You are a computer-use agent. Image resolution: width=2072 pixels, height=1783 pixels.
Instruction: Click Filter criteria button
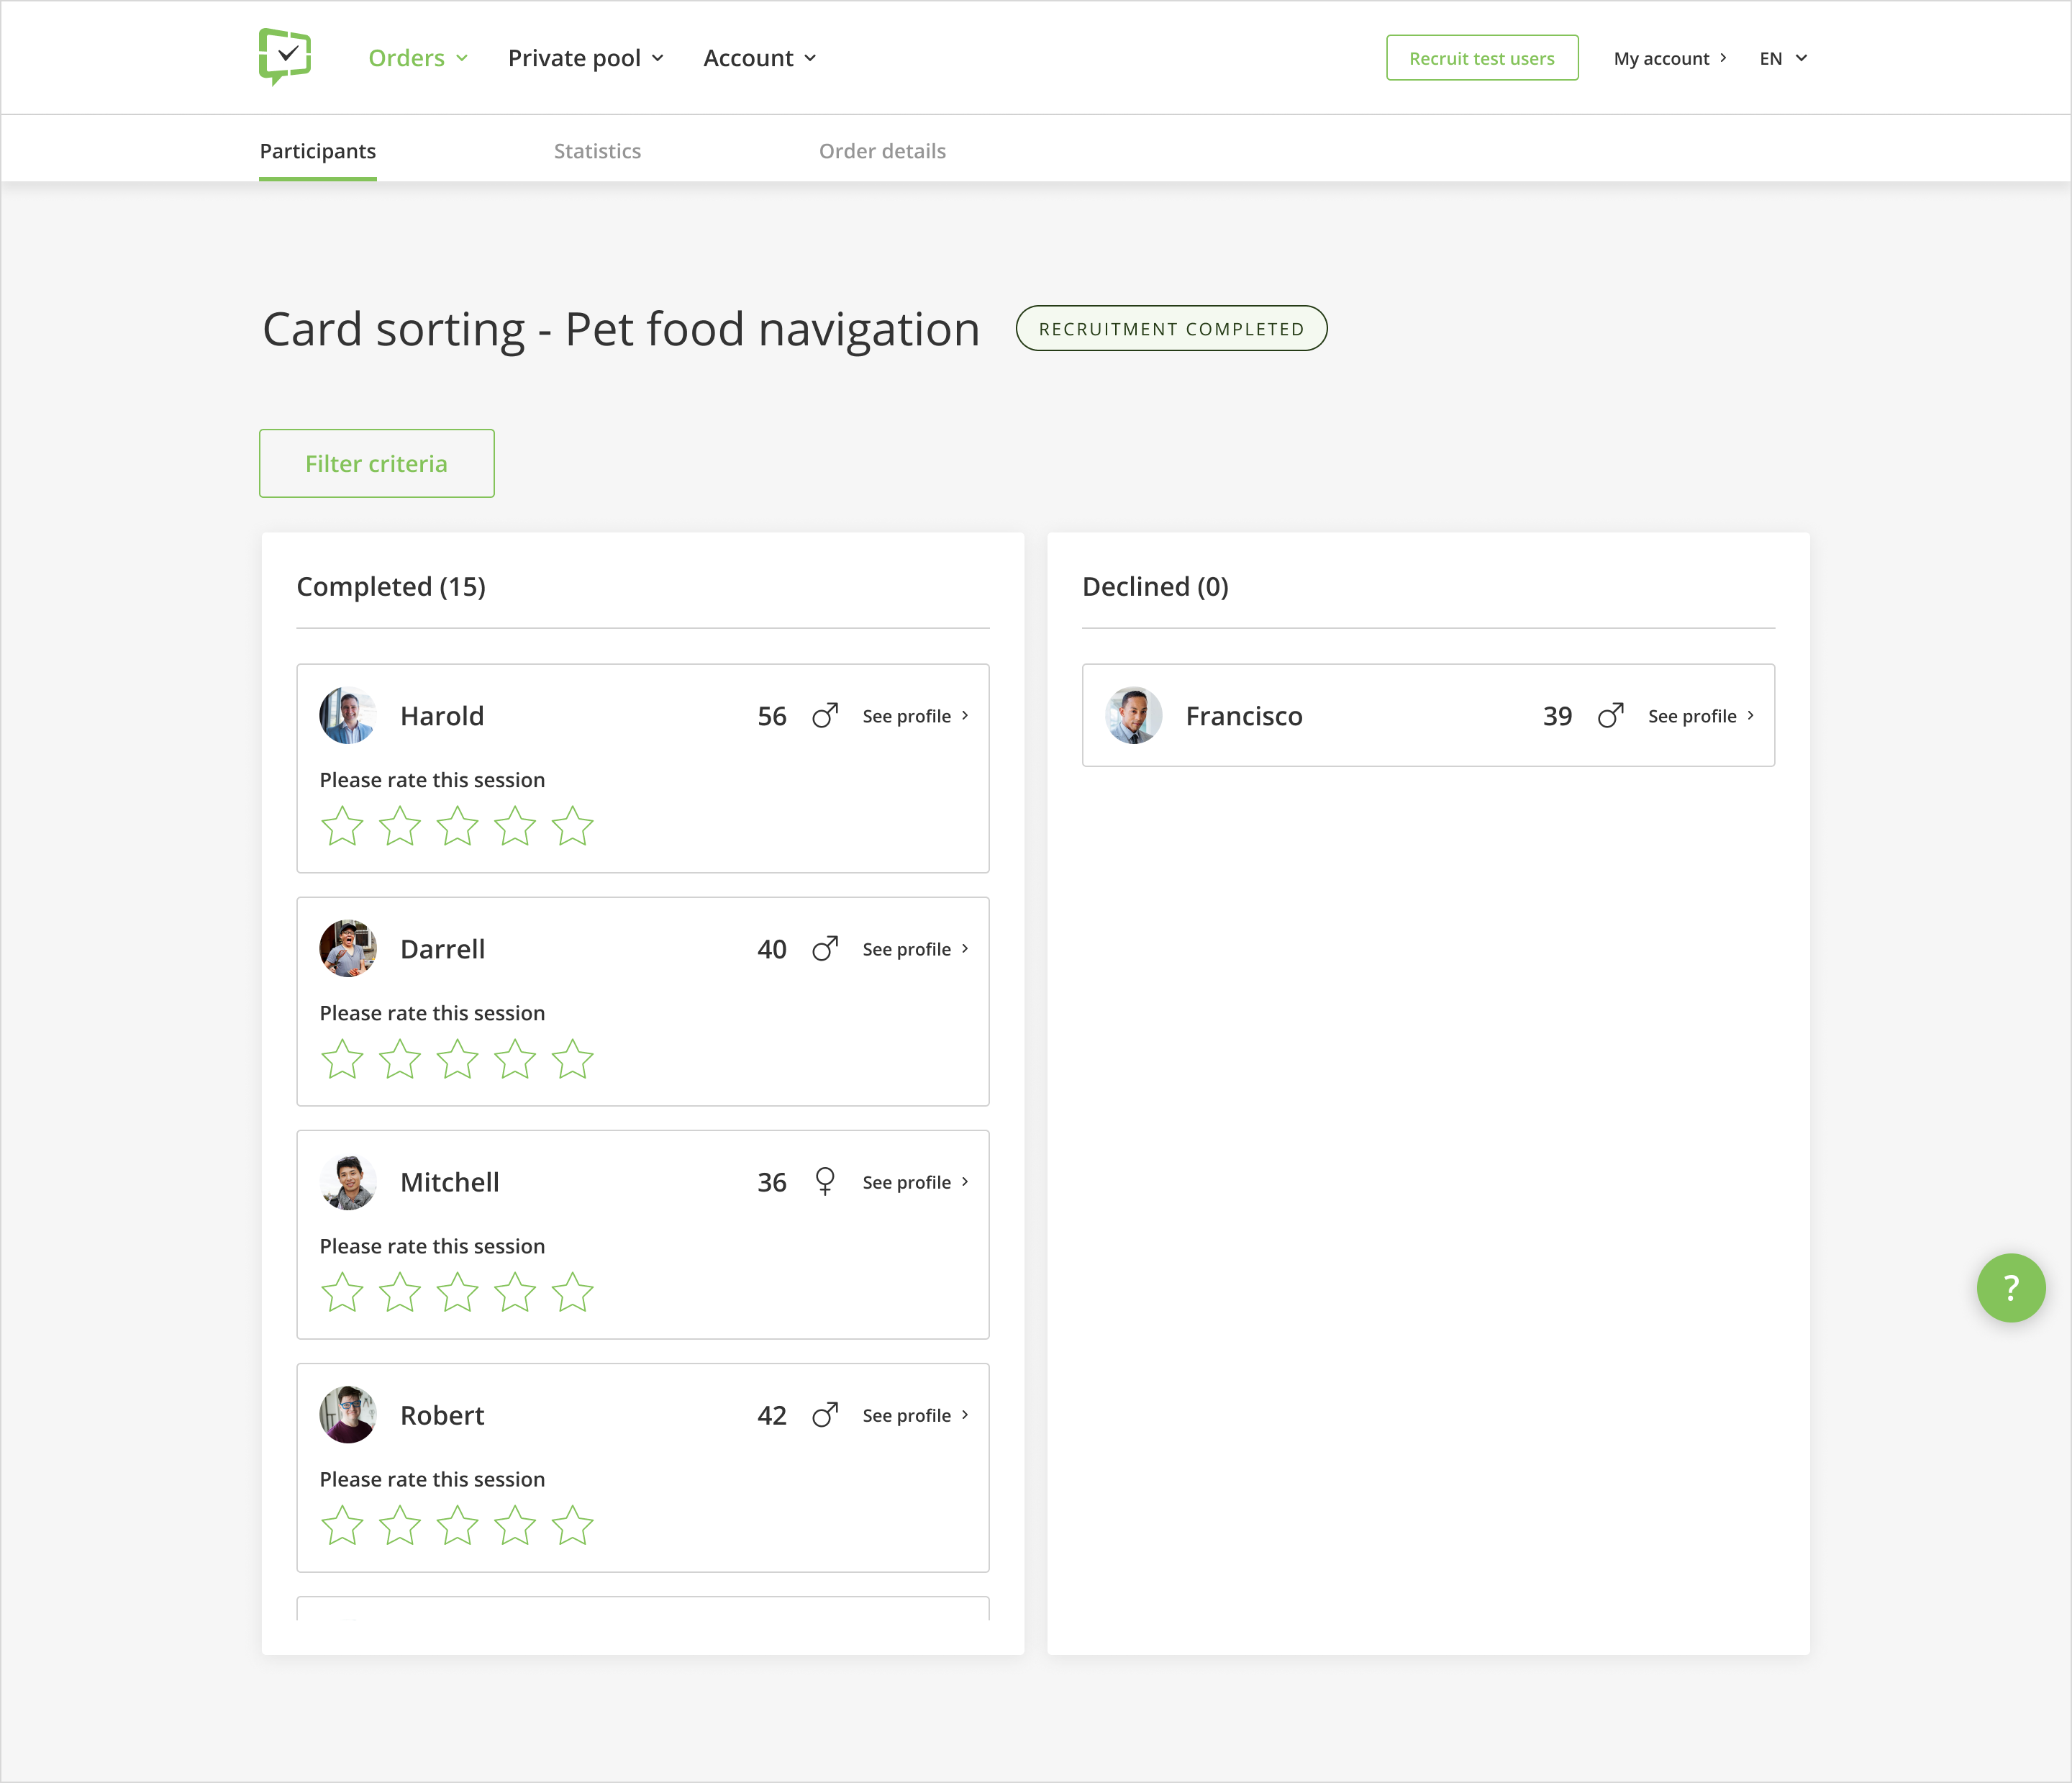point(377,463)
